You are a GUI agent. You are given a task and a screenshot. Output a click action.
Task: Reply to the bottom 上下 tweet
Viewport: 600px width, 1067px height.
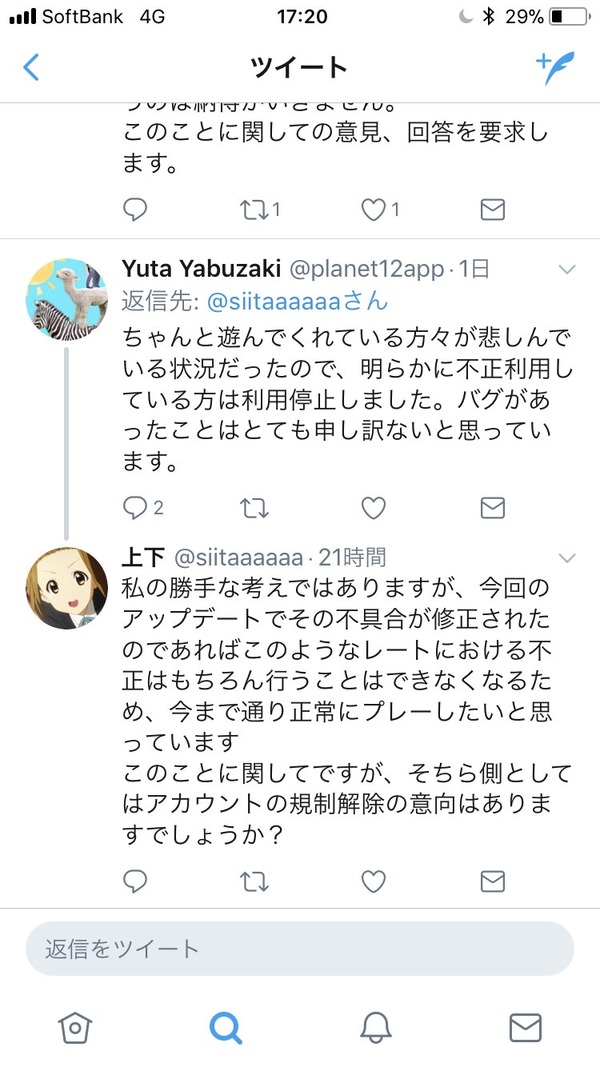point(135,881)
